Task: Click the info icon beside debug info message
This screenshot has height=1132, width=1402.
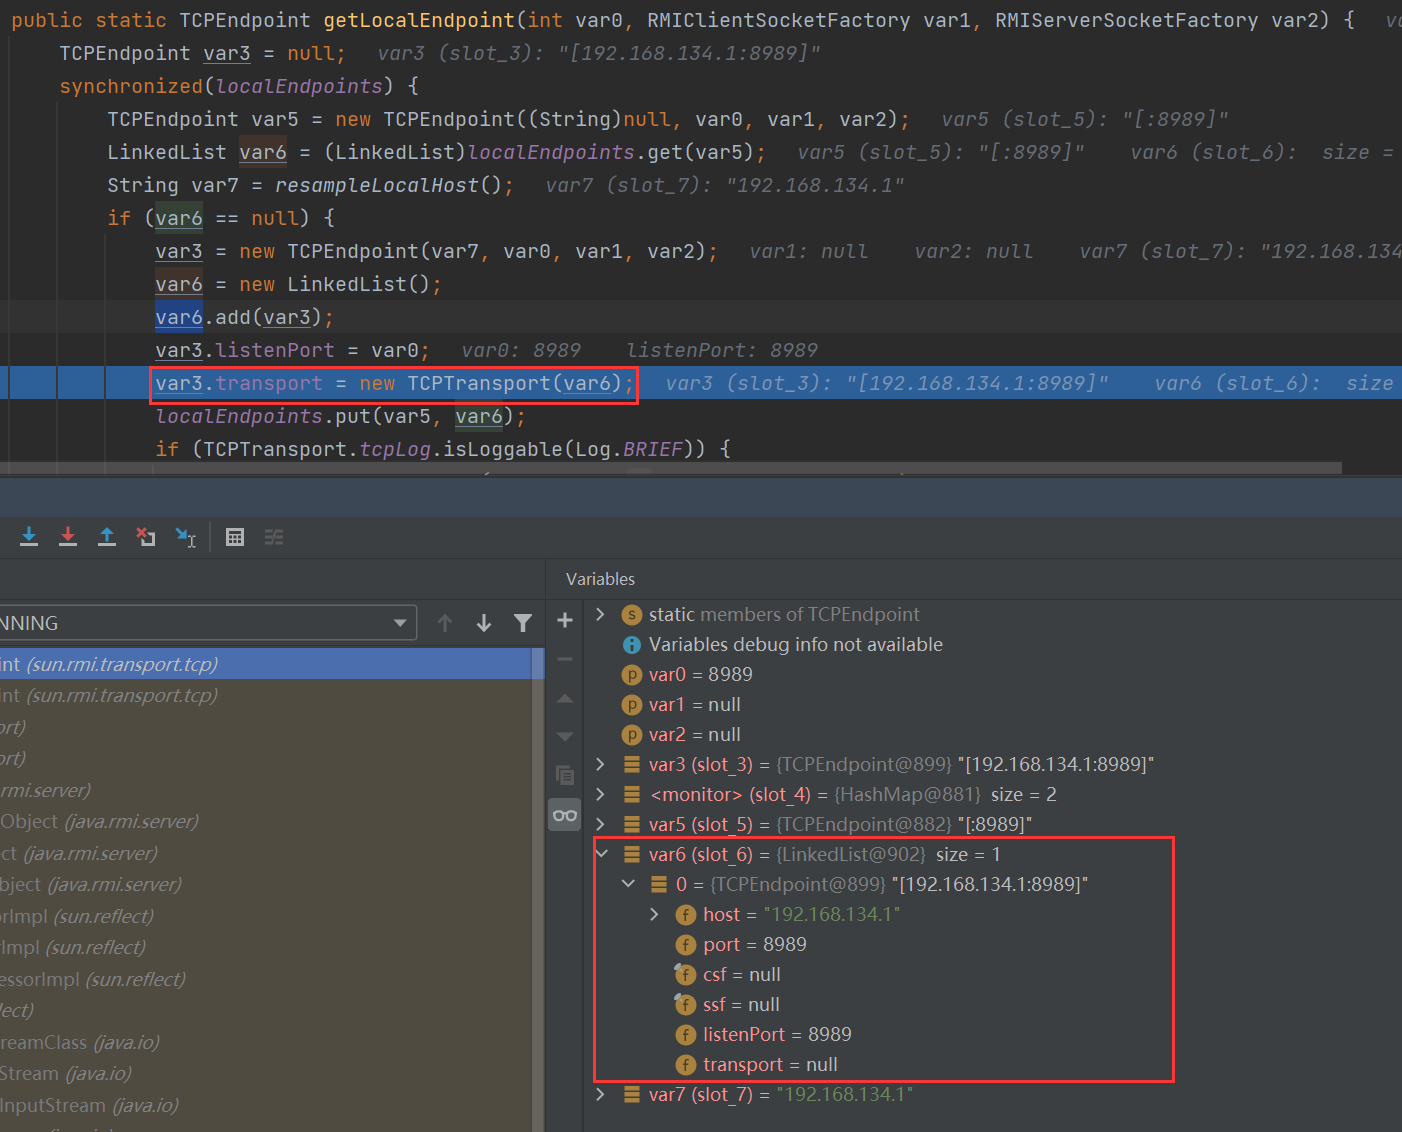Action: pyautogui.click(x=632, y=645)
